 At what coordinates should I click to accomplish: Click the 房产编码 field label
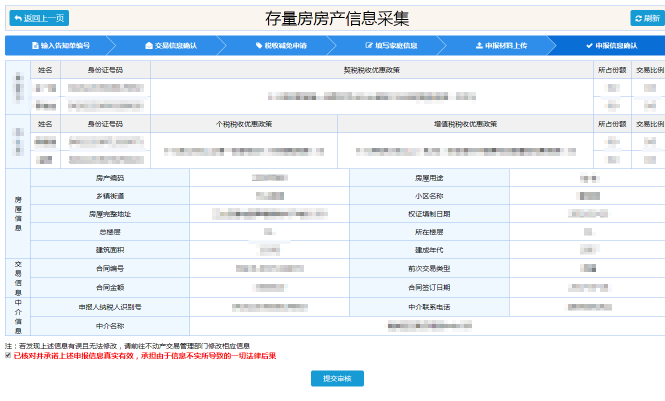point(110,177)
